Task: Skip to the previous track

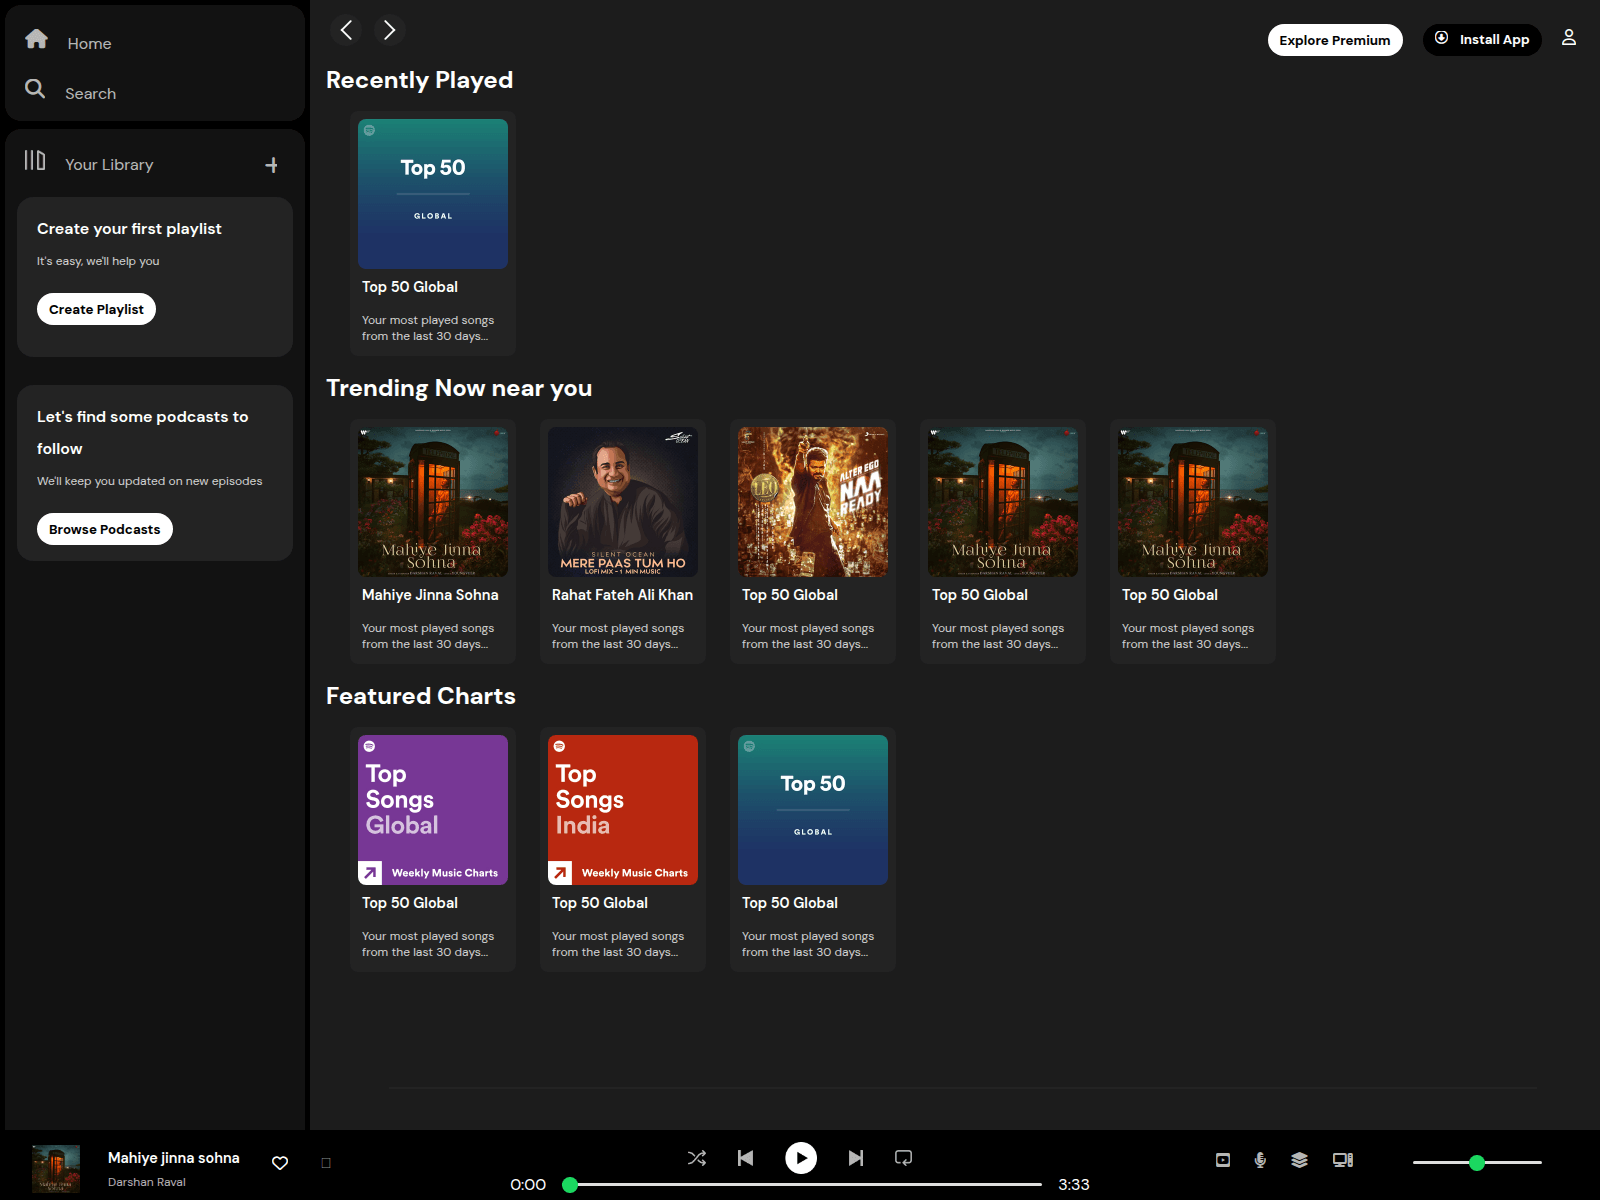Action: [746, 1158]
